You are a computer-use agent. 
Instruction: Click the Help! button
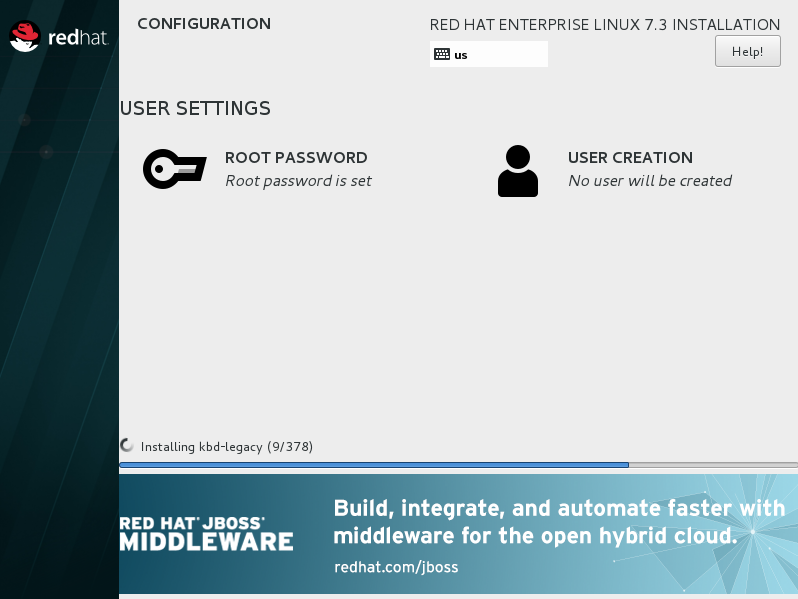(x=747, y=51)
